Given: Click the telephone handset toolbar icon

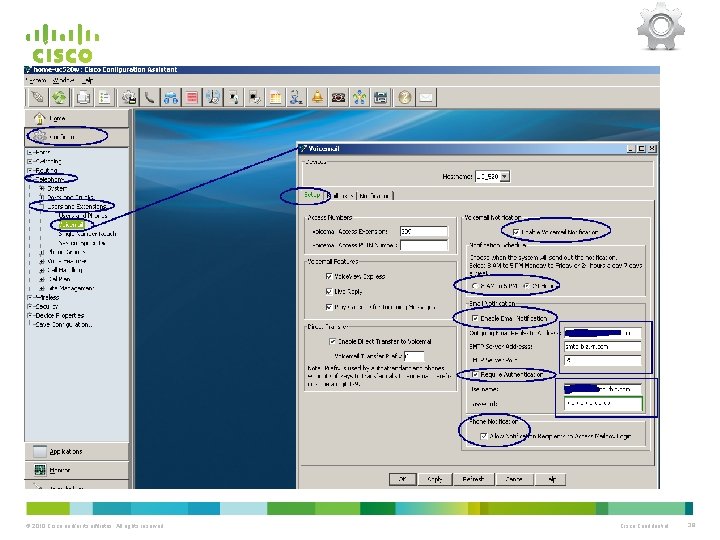Looking at the screenshot, I should coord(149,97).
